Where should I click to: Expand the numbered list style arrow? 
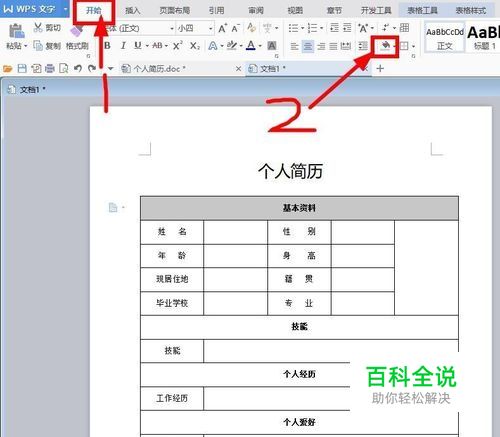coord(321,28)
